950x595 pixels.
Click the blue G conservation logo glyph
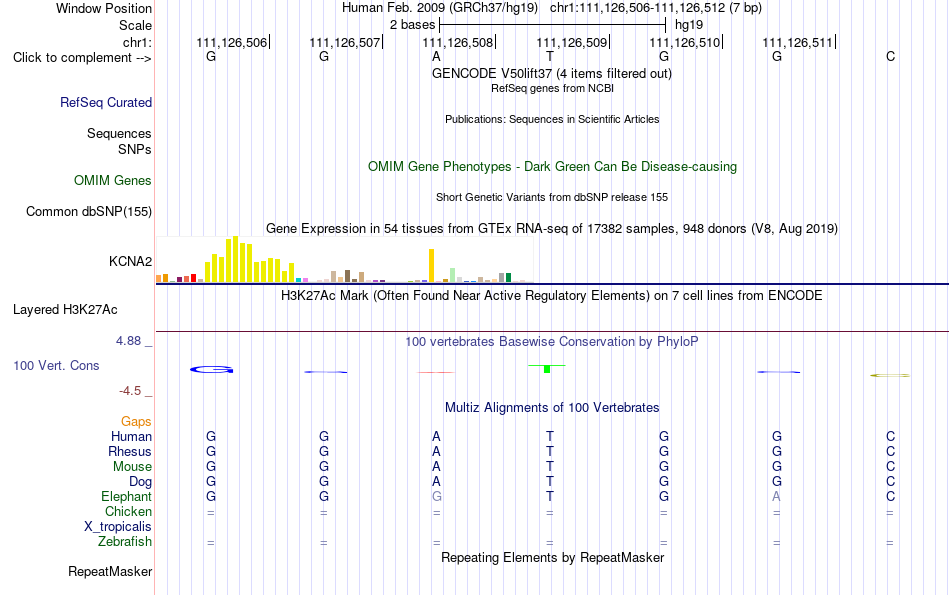tap(211, 370)
